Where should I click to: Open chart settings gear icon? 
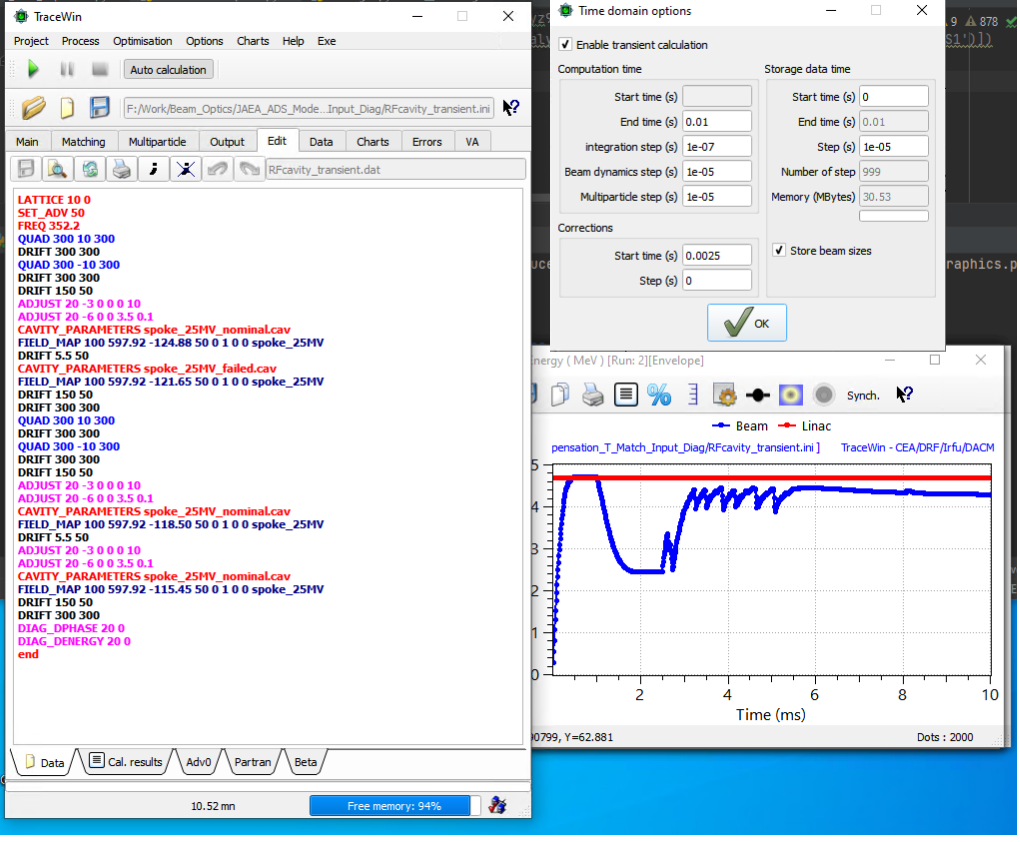(725, 395)
